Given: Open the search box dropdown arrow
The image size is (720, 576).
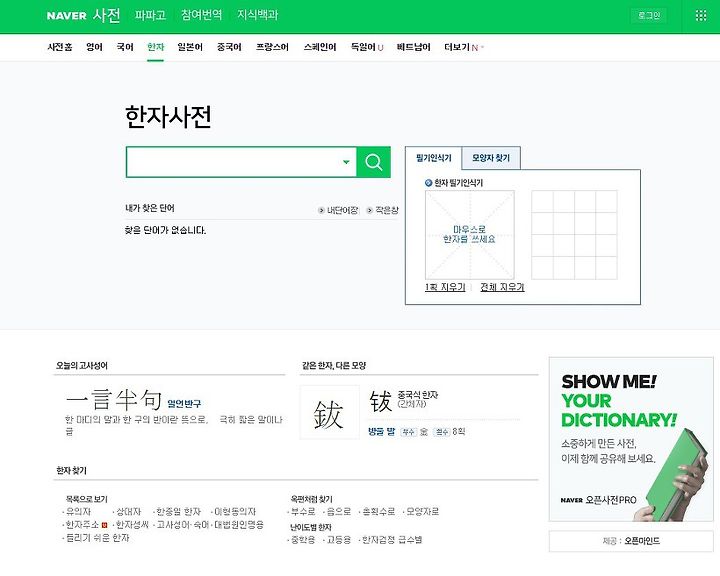Looking at the screenshot, I should [346, 162].
